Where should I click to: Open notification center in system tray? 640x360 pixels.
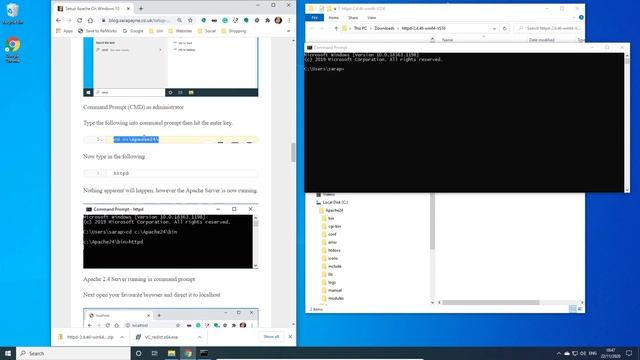[x=629, y=353]
